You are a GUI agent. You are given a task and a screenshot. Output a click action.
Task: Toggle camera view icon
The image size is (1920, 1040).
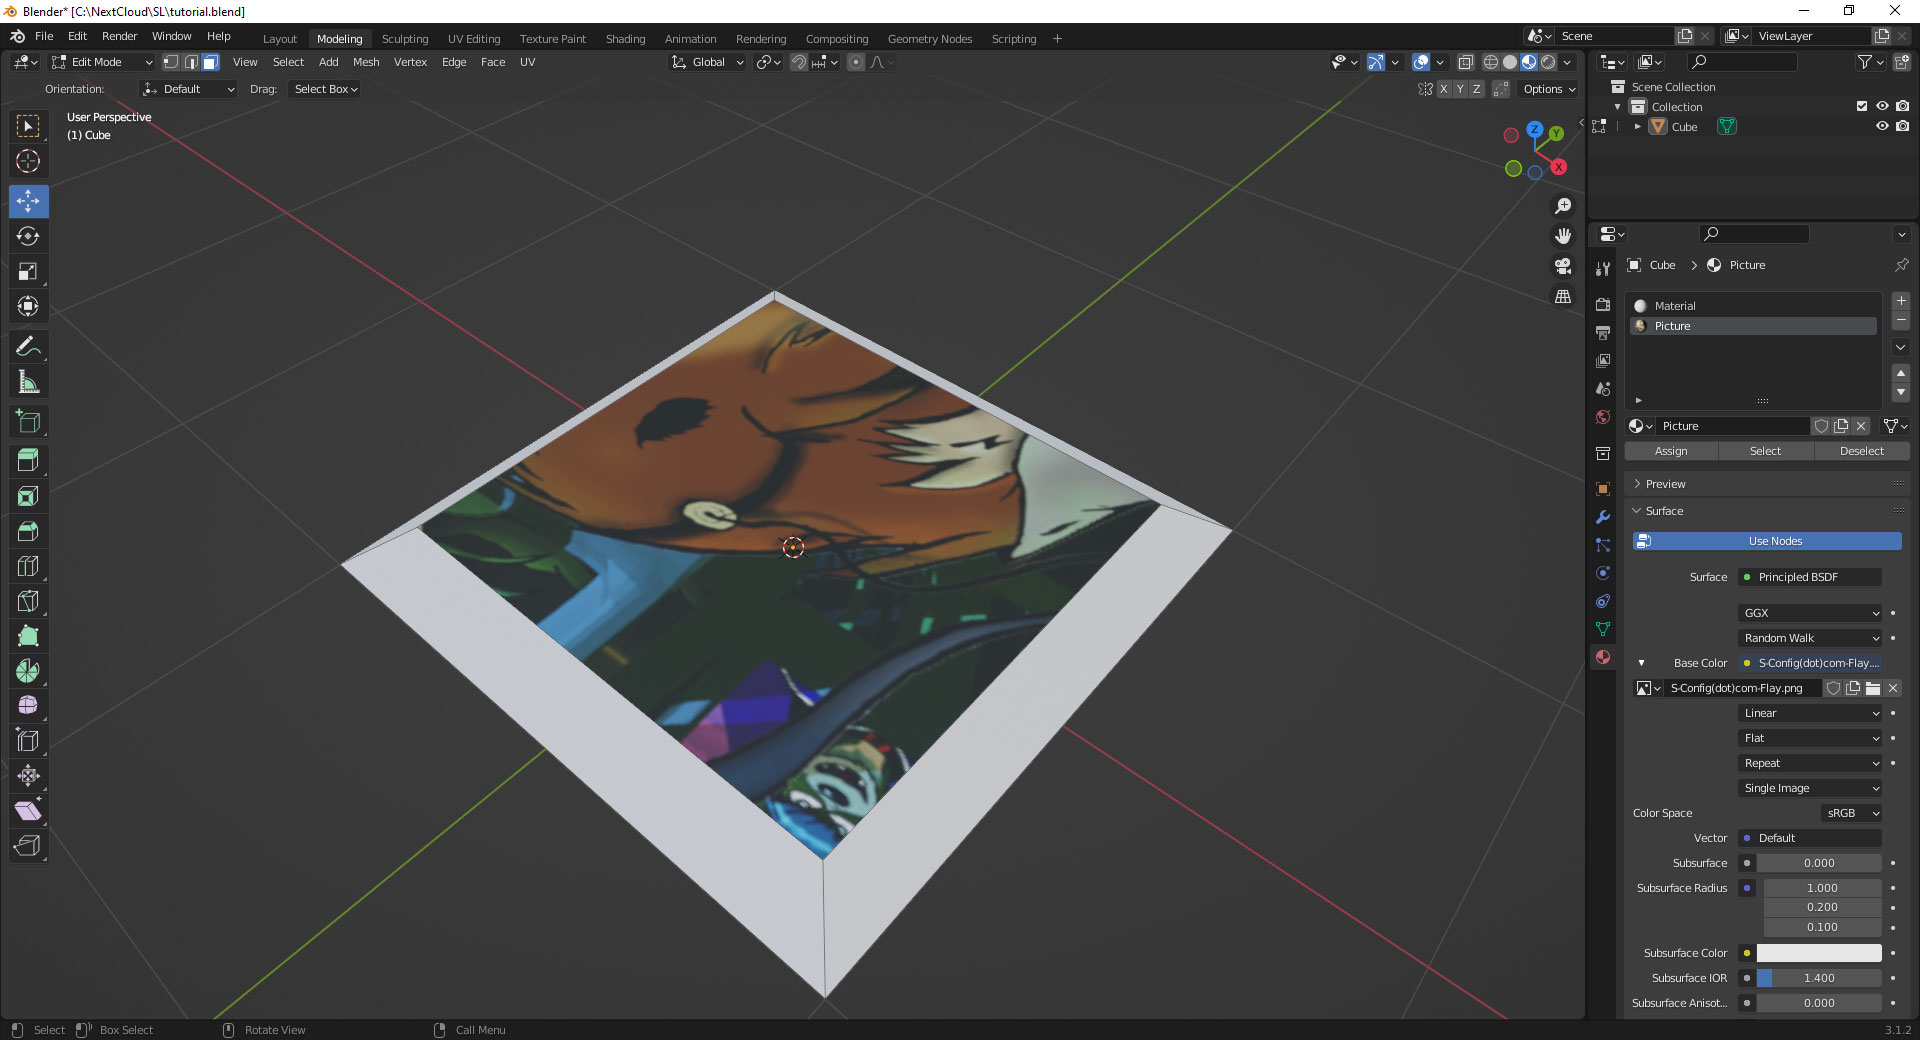(x=1563, y=266)
